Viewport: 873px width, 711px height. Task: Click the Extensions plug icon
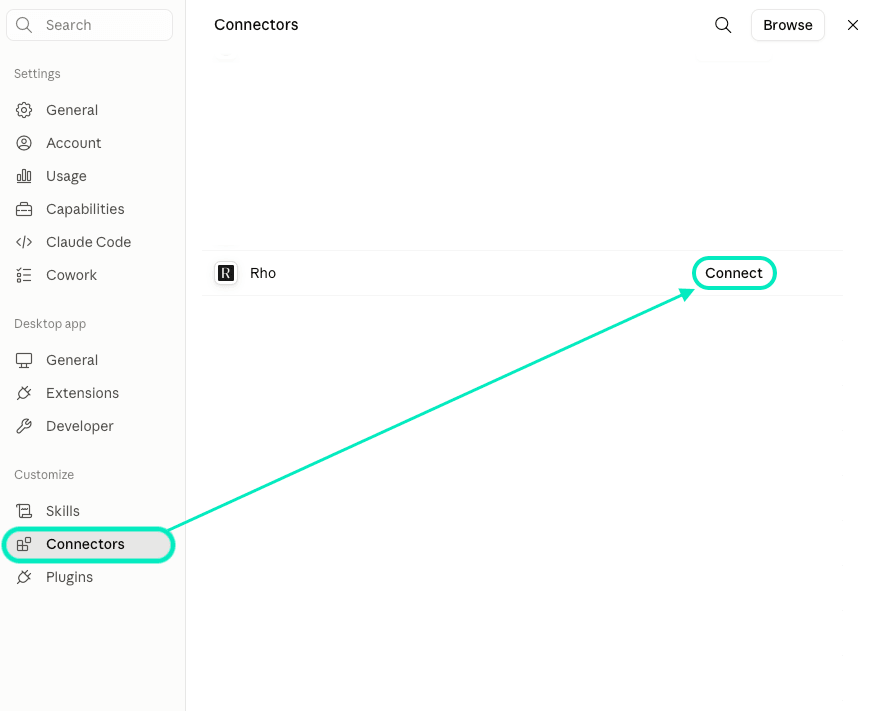click(x=24, y=393)
